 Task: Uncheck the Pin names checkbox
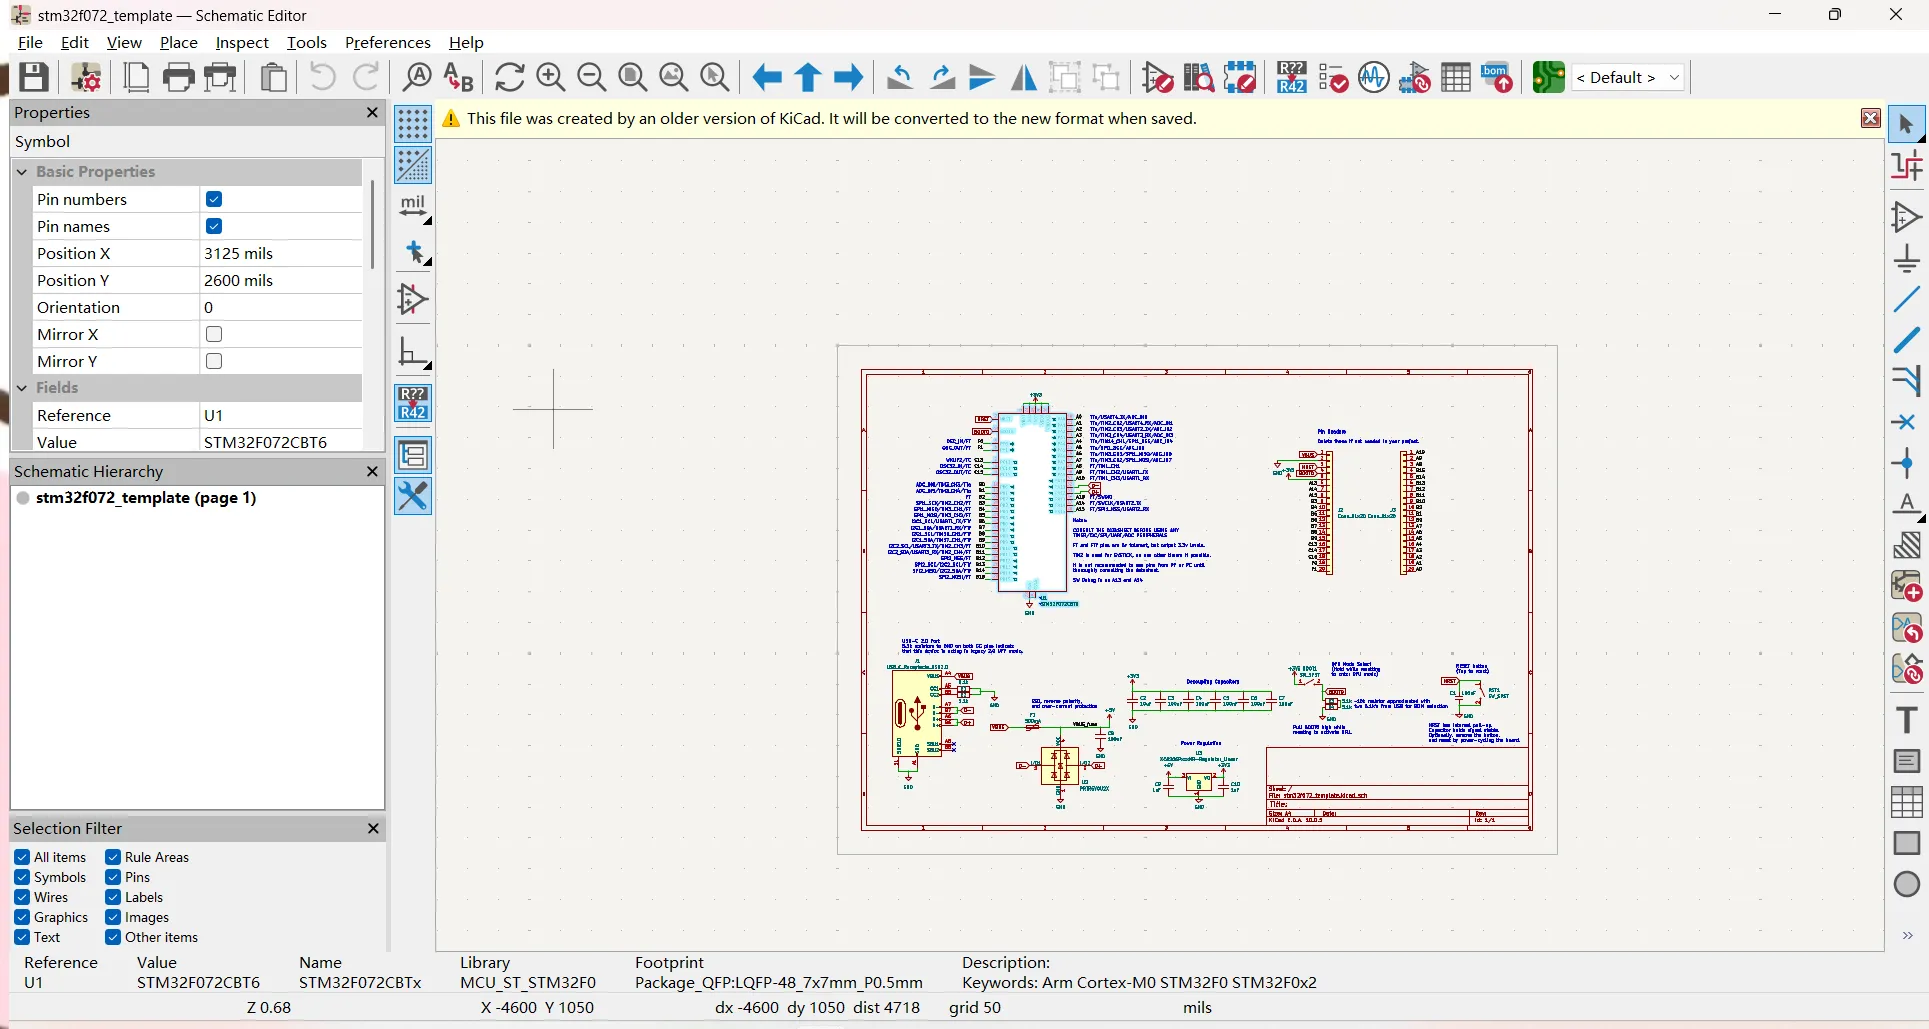pyautogui.click(x=214, y=226)
